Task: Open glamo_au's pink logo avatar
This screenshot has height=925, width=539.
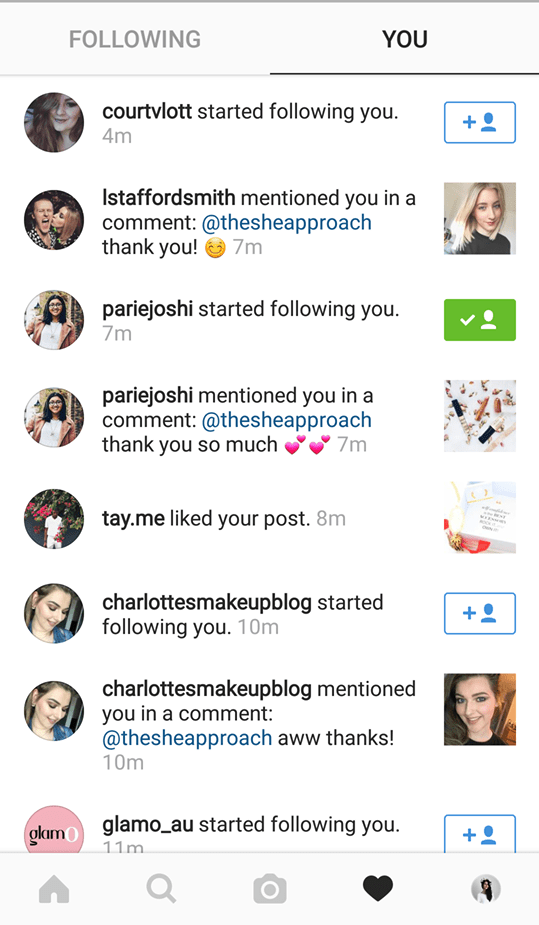Action: pos(54,829)
